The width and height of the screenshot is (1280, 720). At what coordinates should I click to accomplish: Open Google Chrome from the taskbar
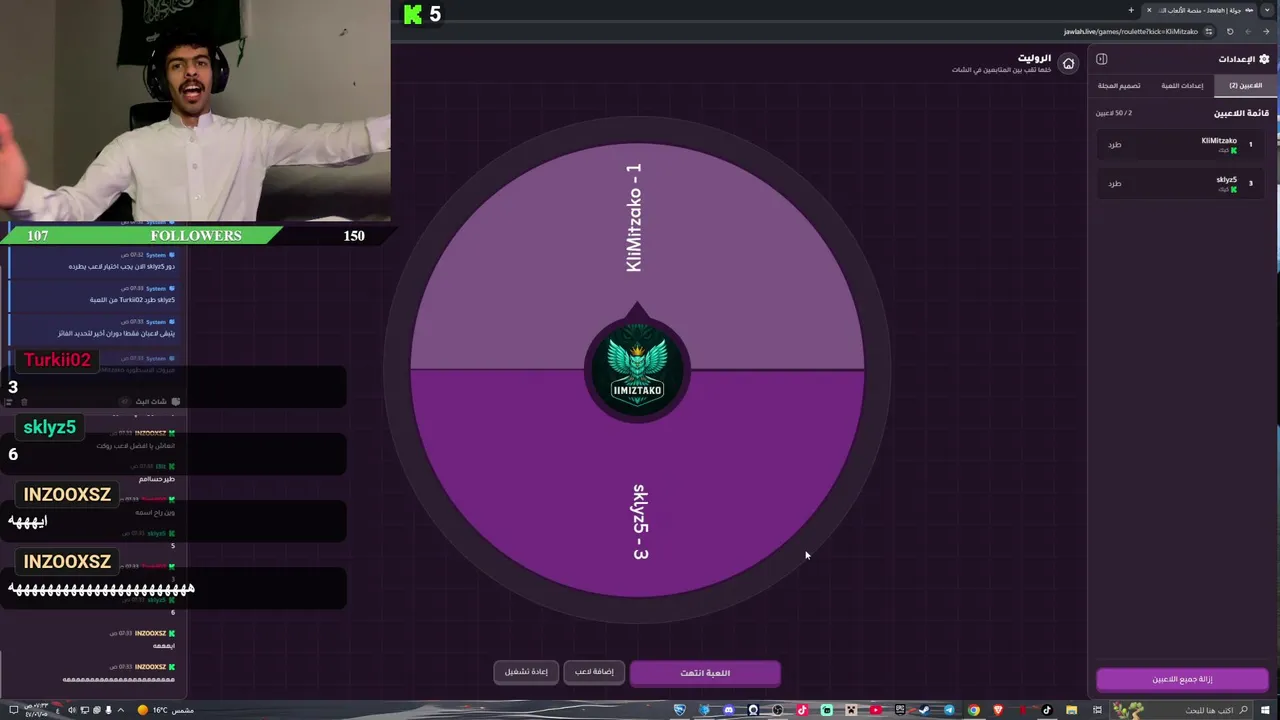tap(974, 710)
